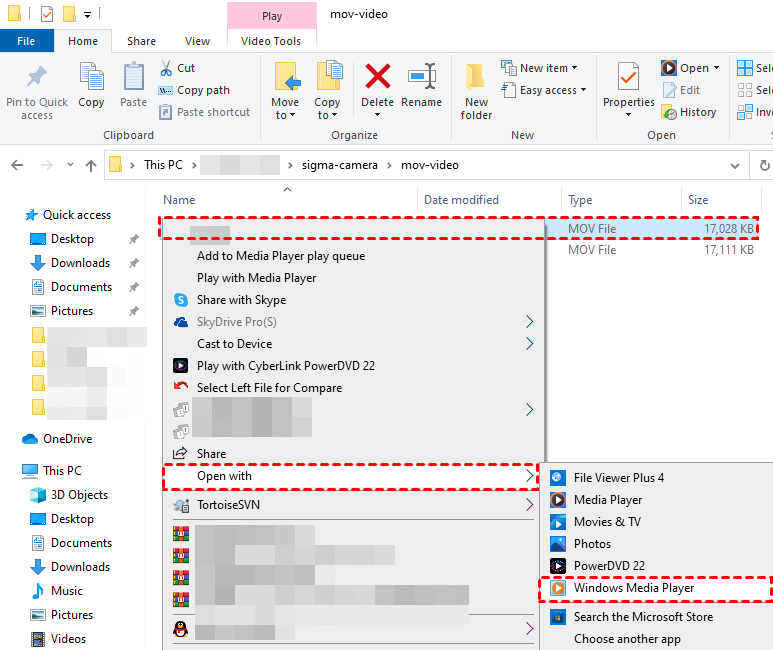The height and width of the screenshot is (650, 773).
Task: Click This PC in address breadcrumb
Action: [163, 165]
